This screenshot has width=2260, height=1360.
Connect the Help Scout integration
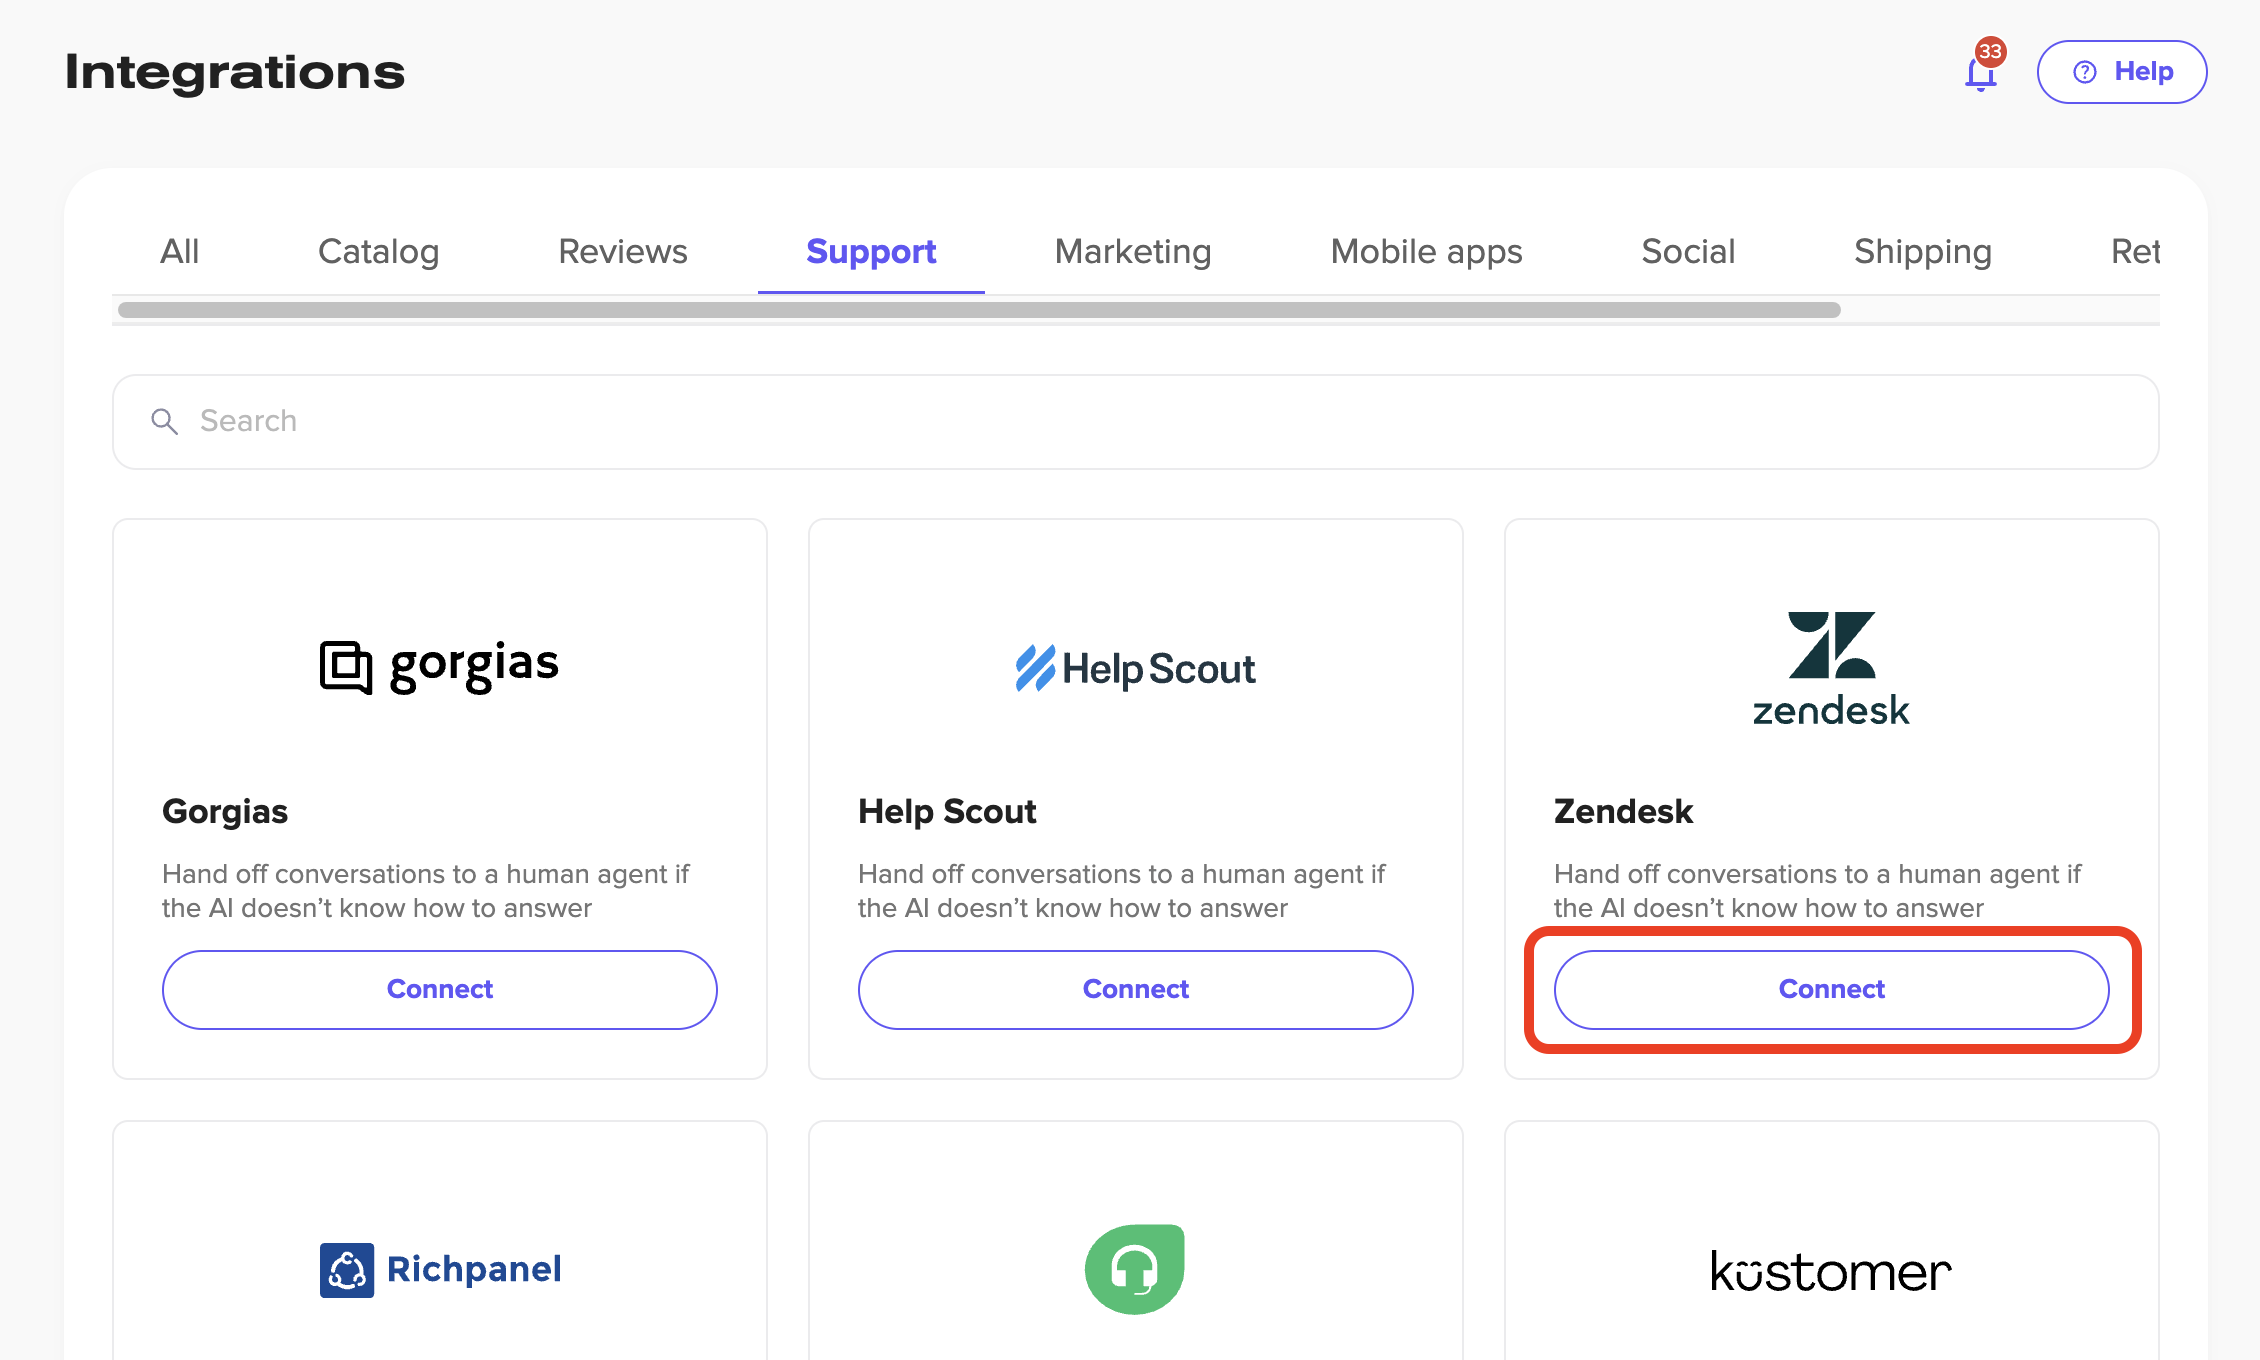pyautogui.click(x=1136, y=990)
